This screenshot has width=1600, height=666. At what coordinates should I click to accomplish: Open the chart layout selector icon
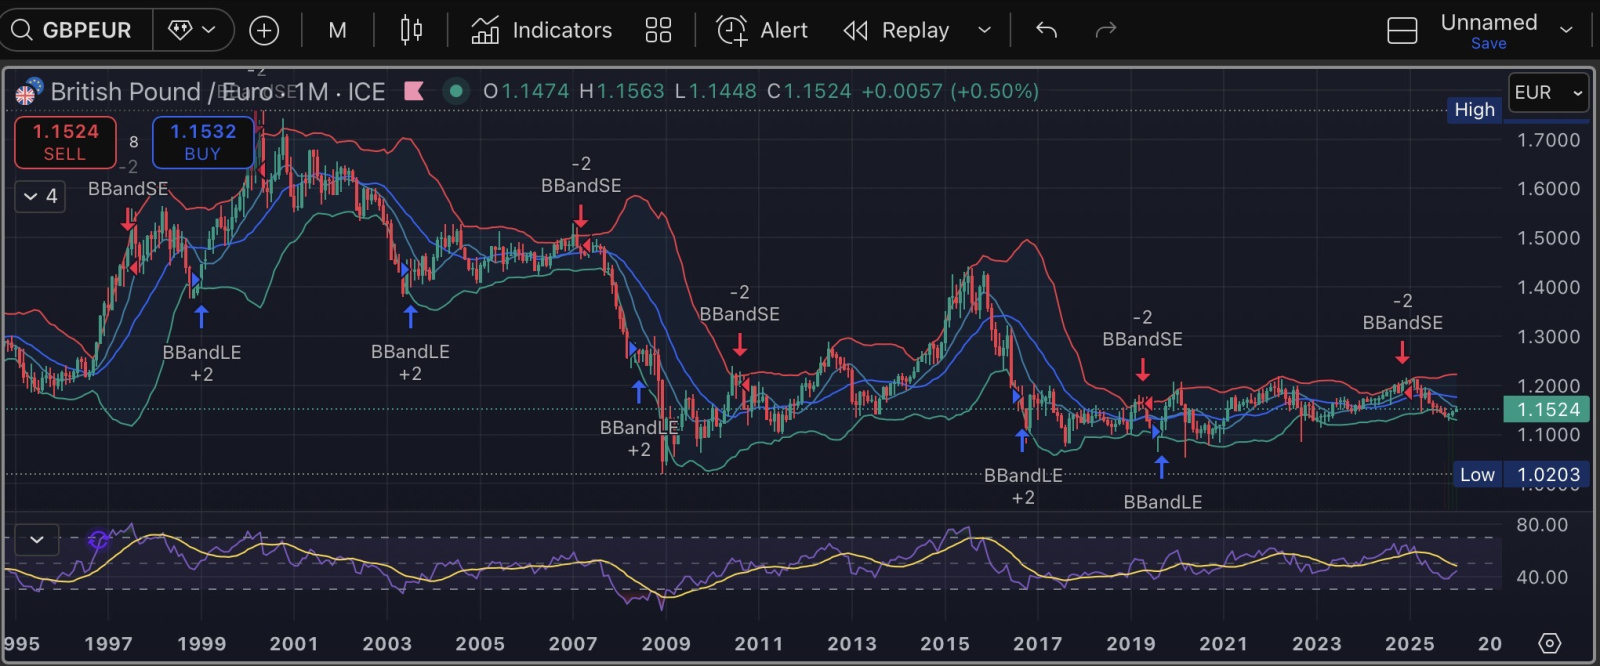[1402, 31]
